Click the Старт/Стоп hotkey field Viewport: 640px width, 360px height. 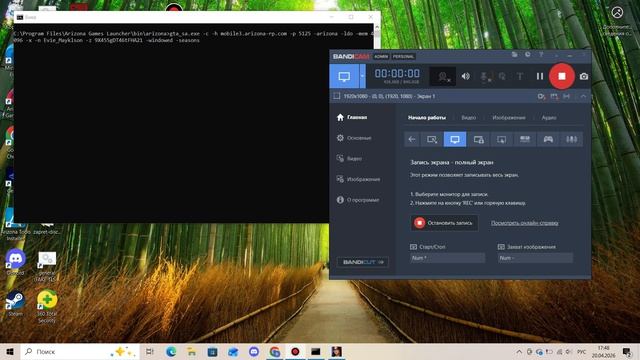[447, 258]
